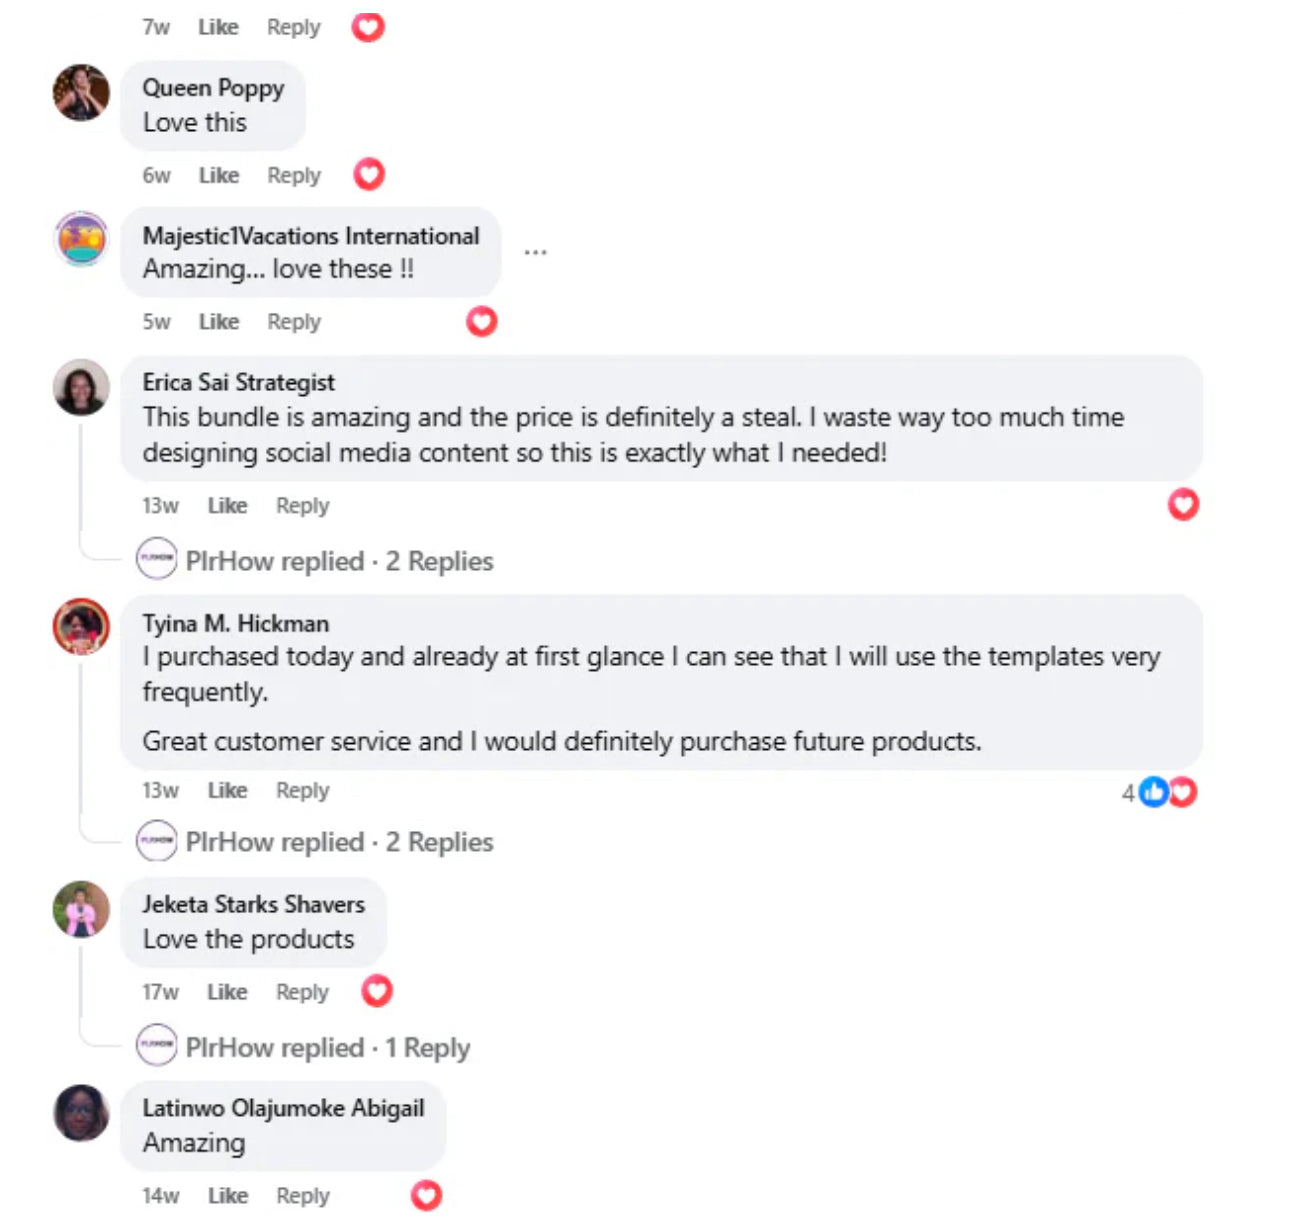
Task: Click heart reaction on Latinwo Olajumoke Abigail comment
Action: pyautogui.click(x=427, y=1195)
